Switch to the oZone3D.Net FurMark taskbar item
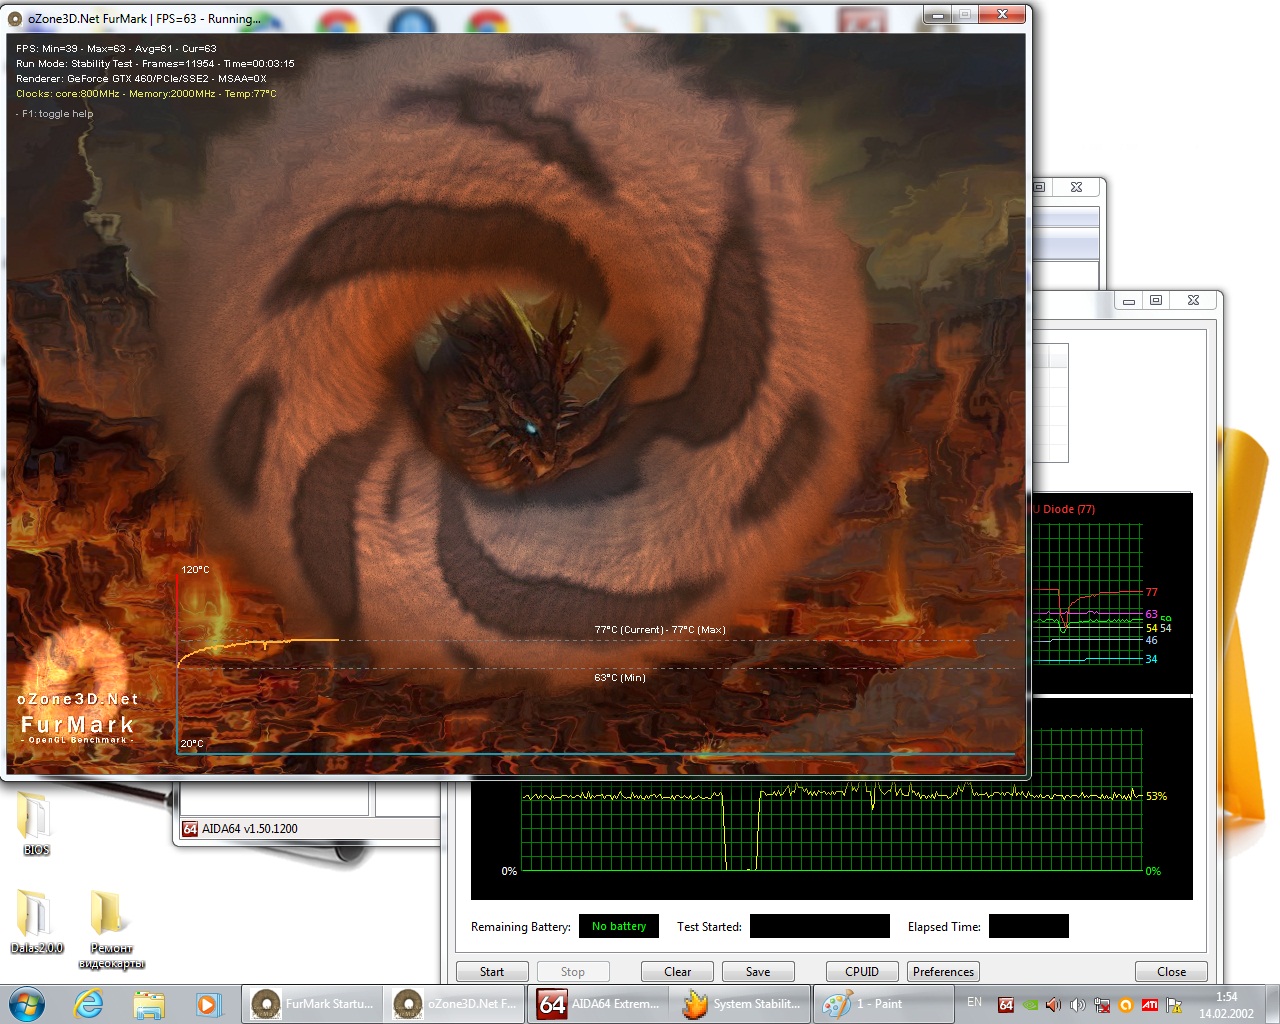This screenshot has width=1280, height=1024. [x=455, y=1004]
